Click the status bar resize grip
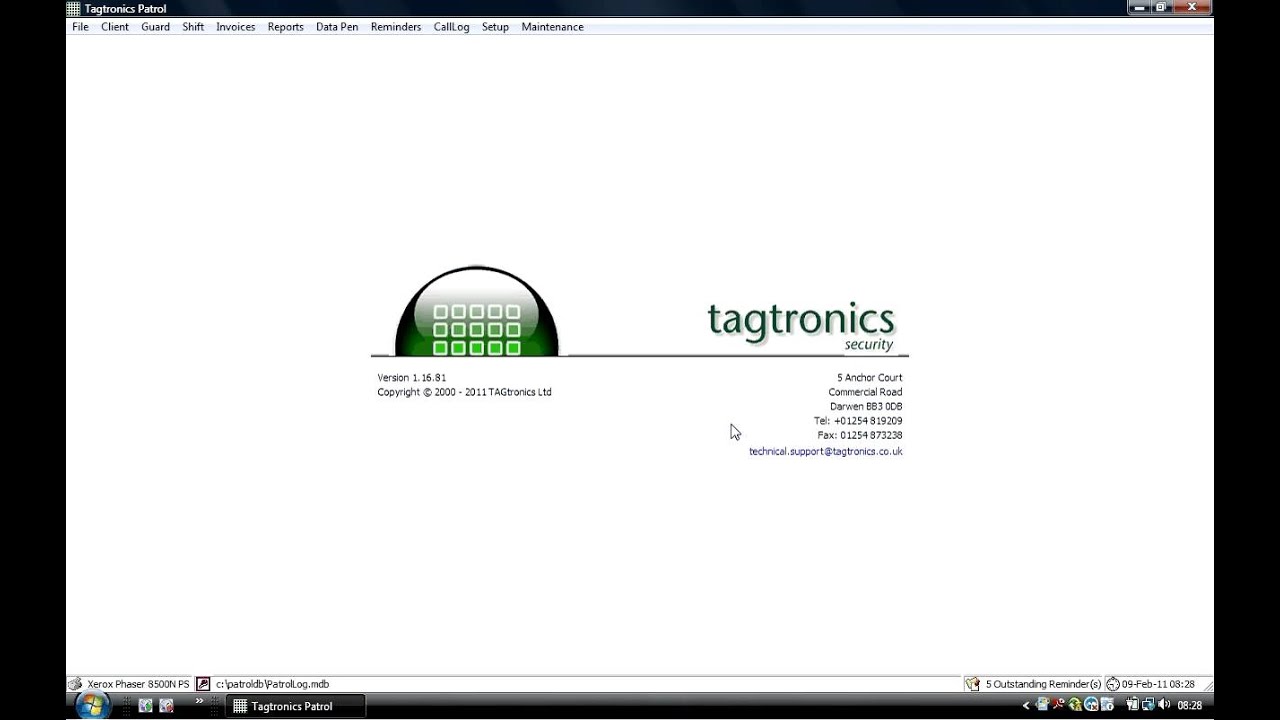The width and height of the screenshot is (1280, 720). point(1208,685)
